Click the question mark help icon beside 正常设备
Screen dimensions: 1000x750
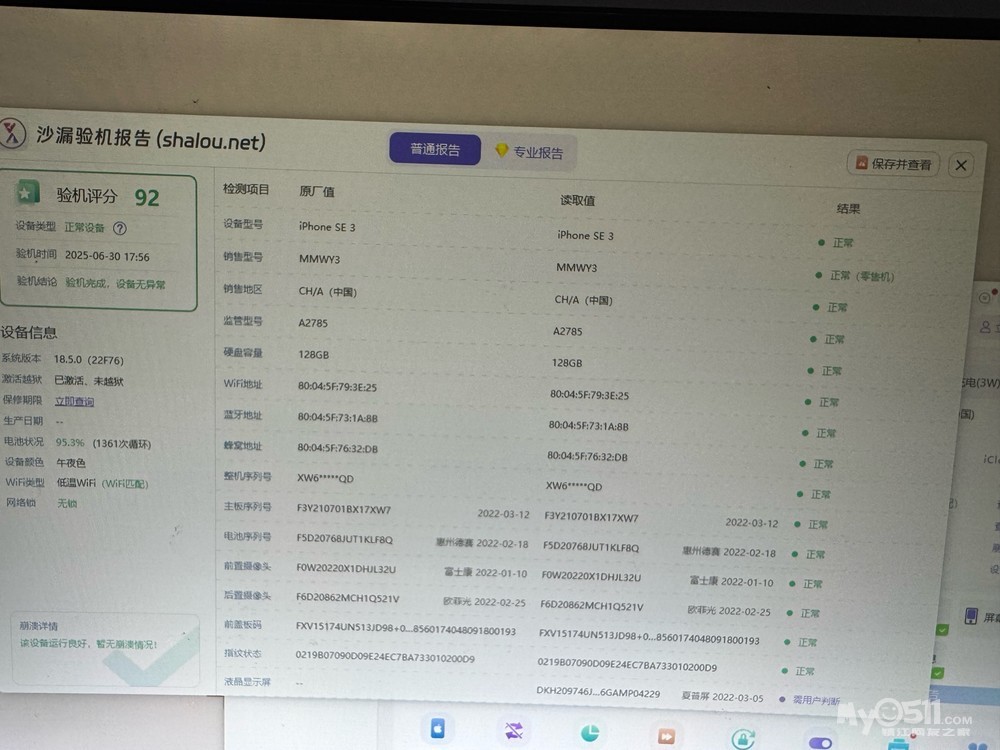tap(120, 228)
